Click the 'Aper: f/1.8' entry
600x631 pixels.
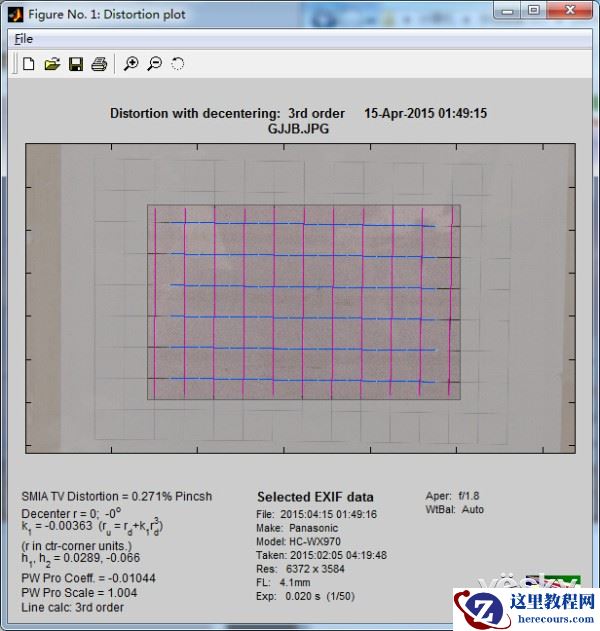(x=452, y=496)
